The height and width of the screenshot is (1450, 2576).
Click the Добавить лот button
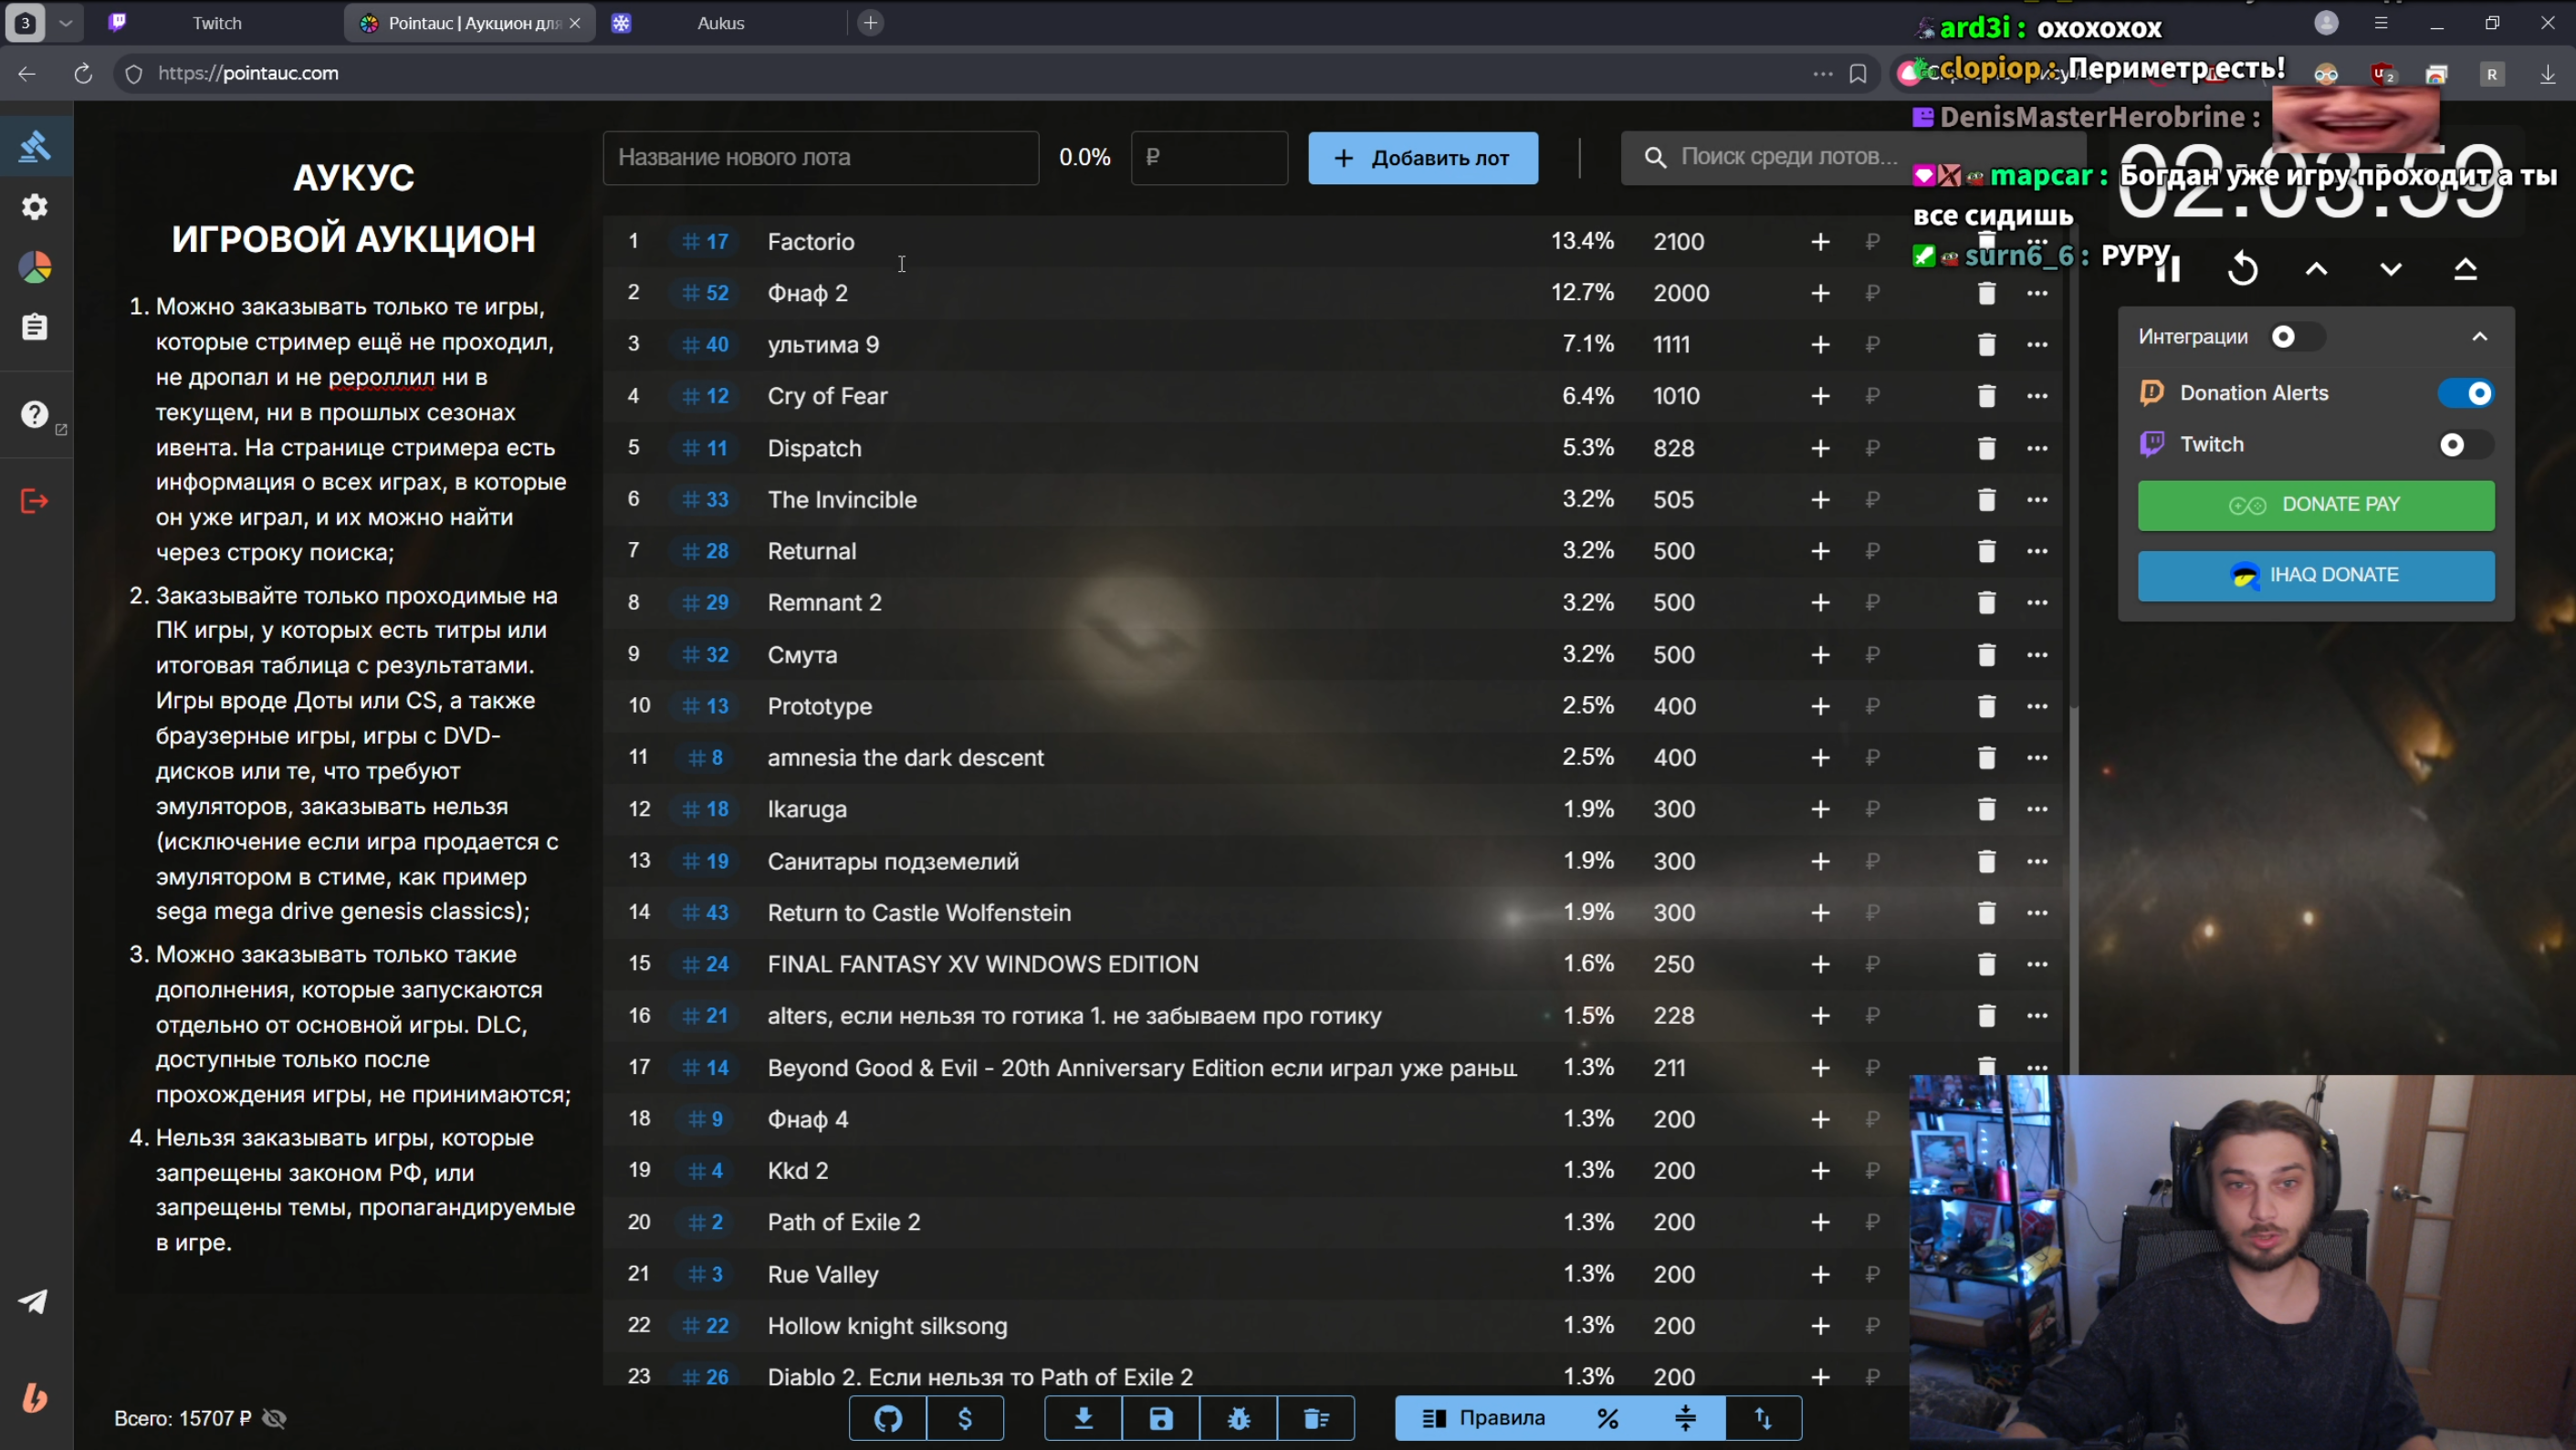1422,158
